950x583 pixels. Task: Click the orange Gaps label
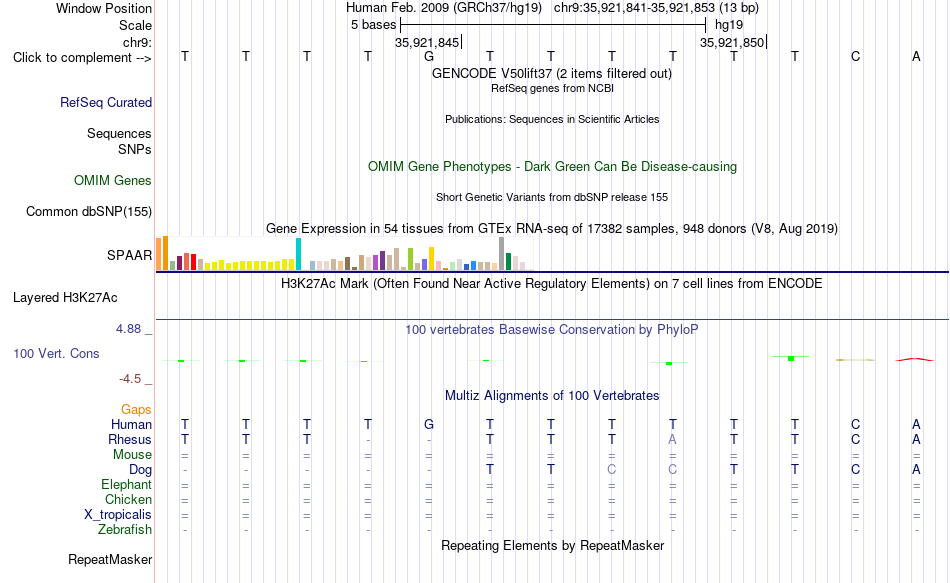pos(136,410)
